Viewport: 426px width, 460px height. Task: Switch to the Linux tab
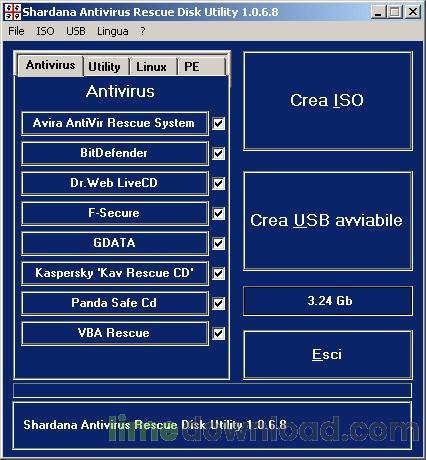[x=152, y=67]
